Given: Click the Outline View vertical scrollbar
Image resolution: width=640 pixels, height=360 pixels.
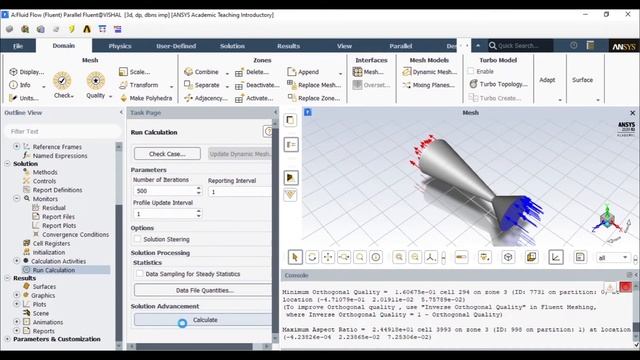Looking at the screenshot, I should pyautogui.click(x=119, y=245).
